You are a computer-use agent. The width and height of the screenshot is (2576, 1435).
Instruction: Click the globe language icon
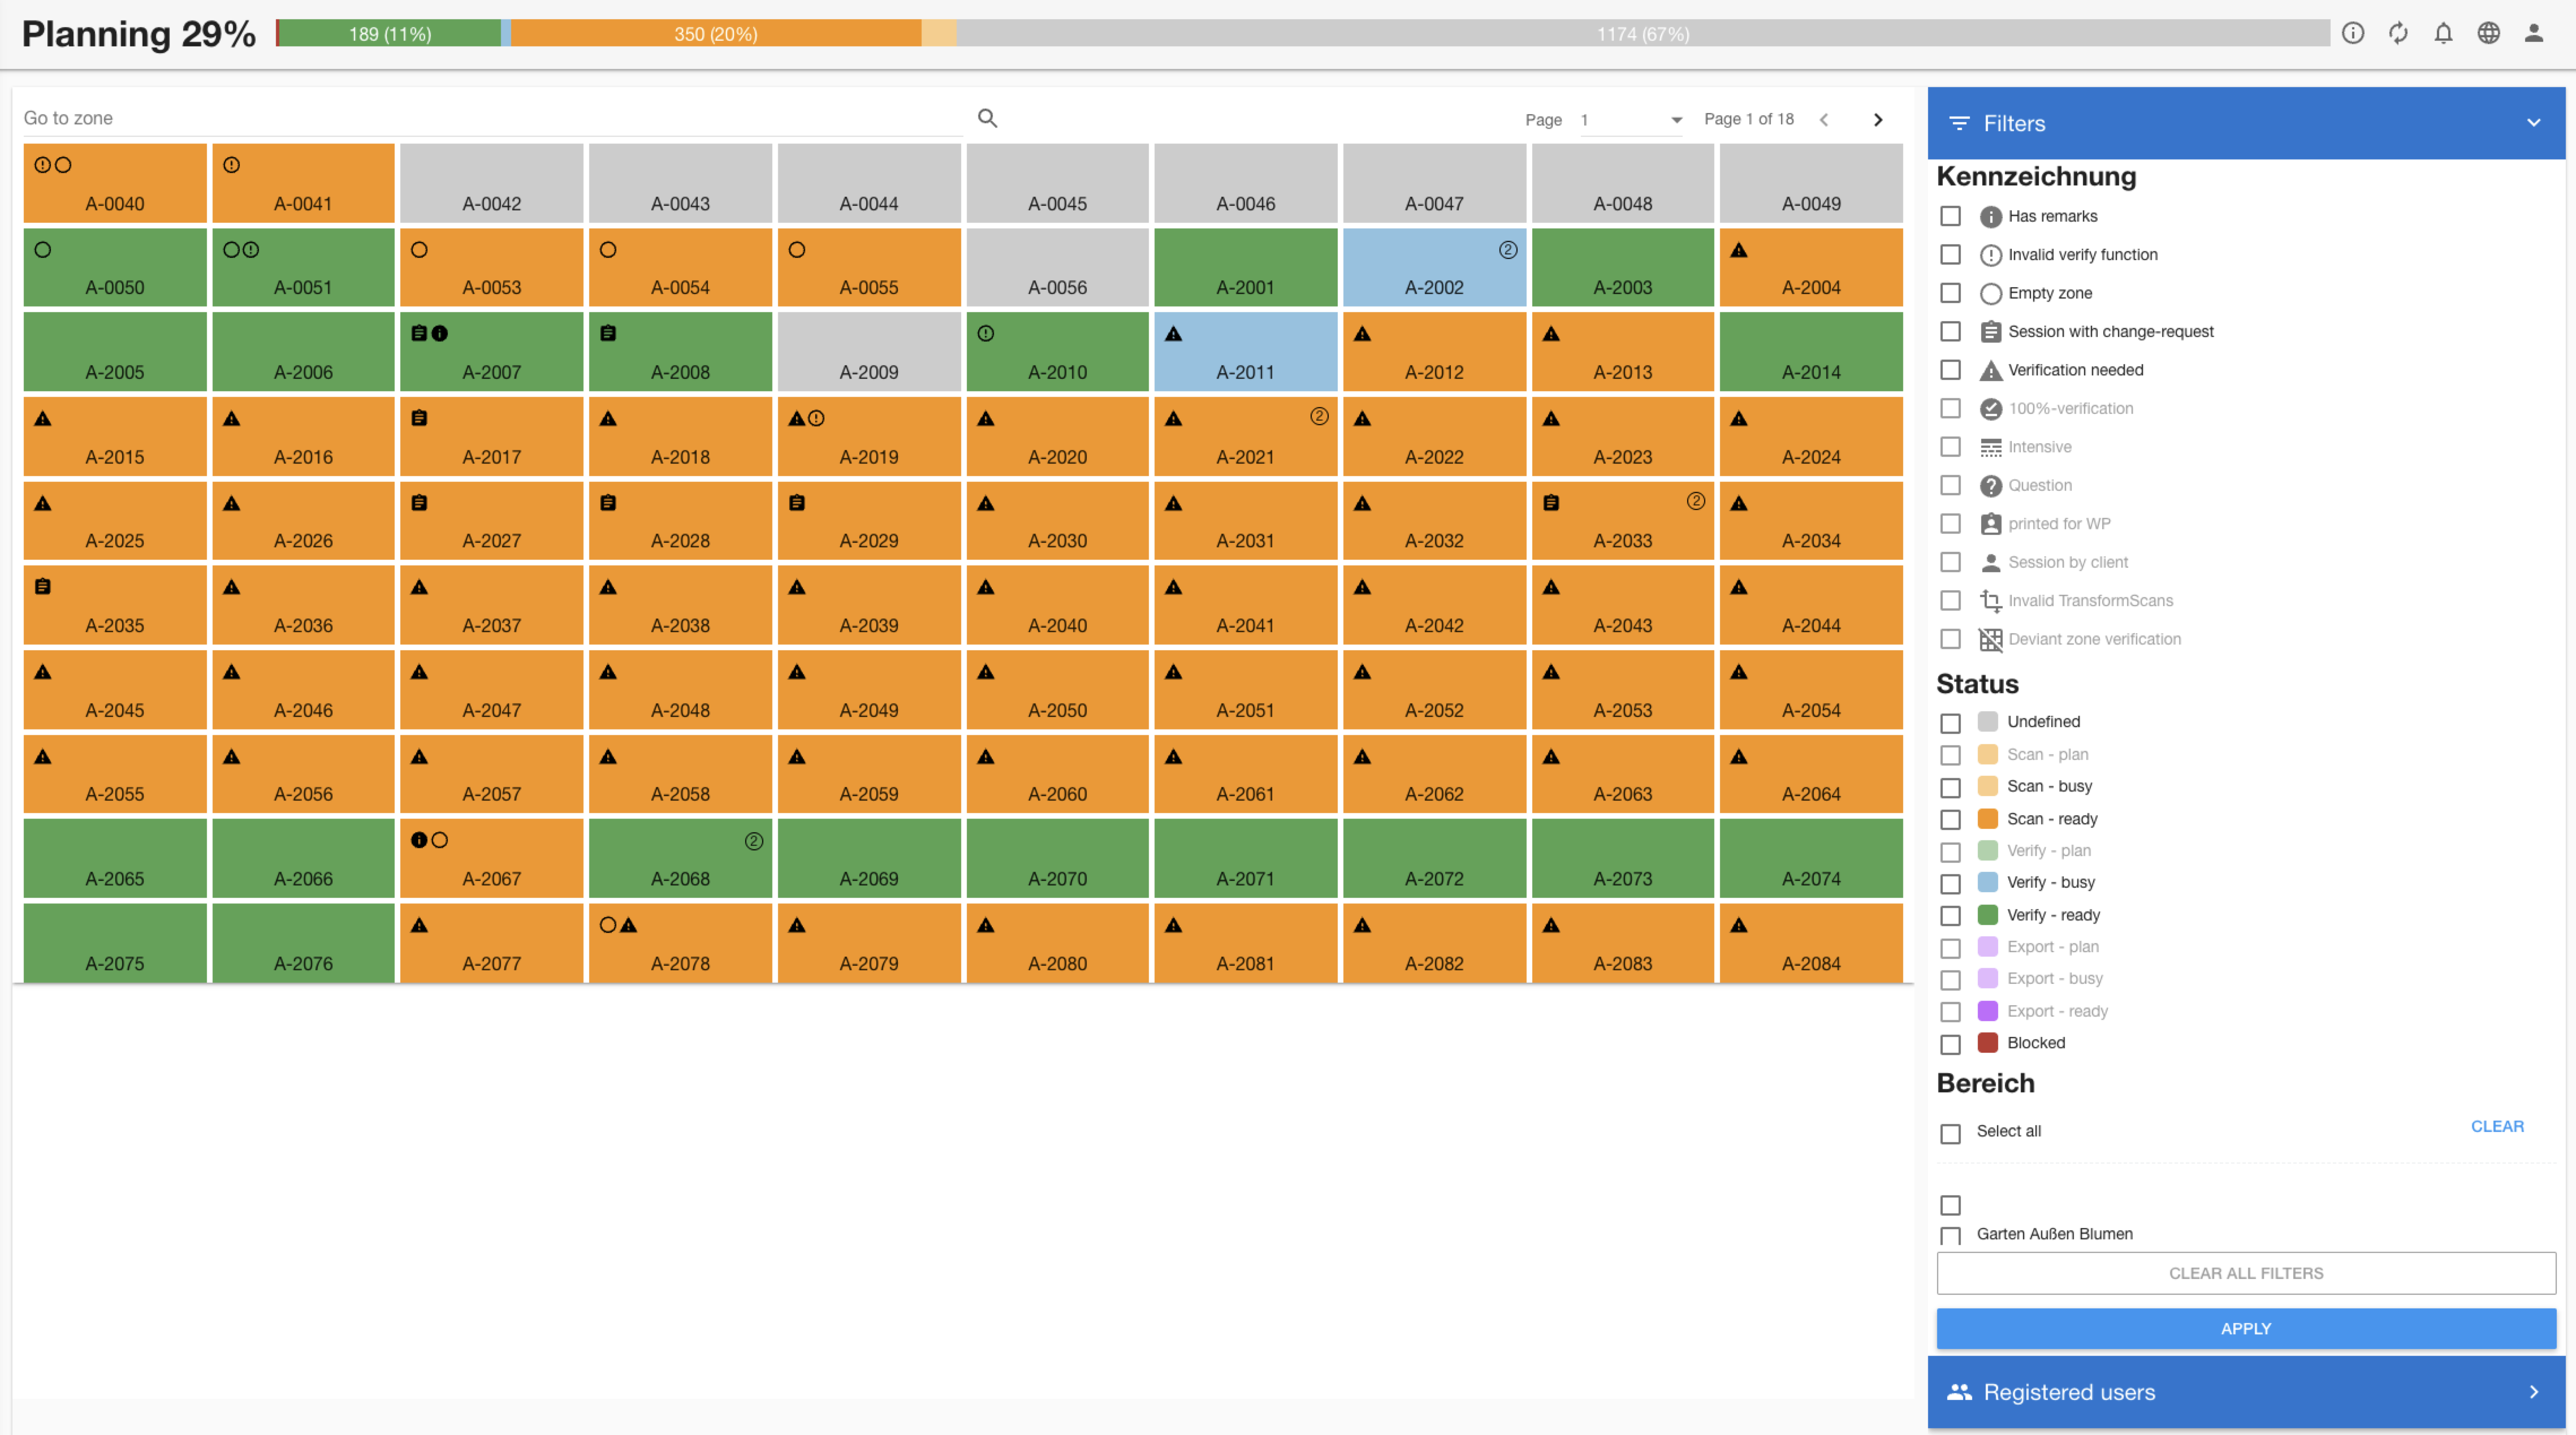2488,33
